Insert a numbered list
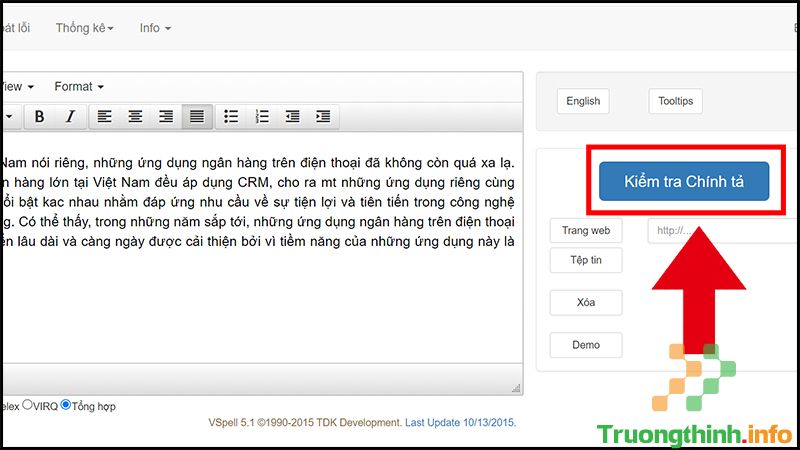800x450 pixels. tap(262, 117)
